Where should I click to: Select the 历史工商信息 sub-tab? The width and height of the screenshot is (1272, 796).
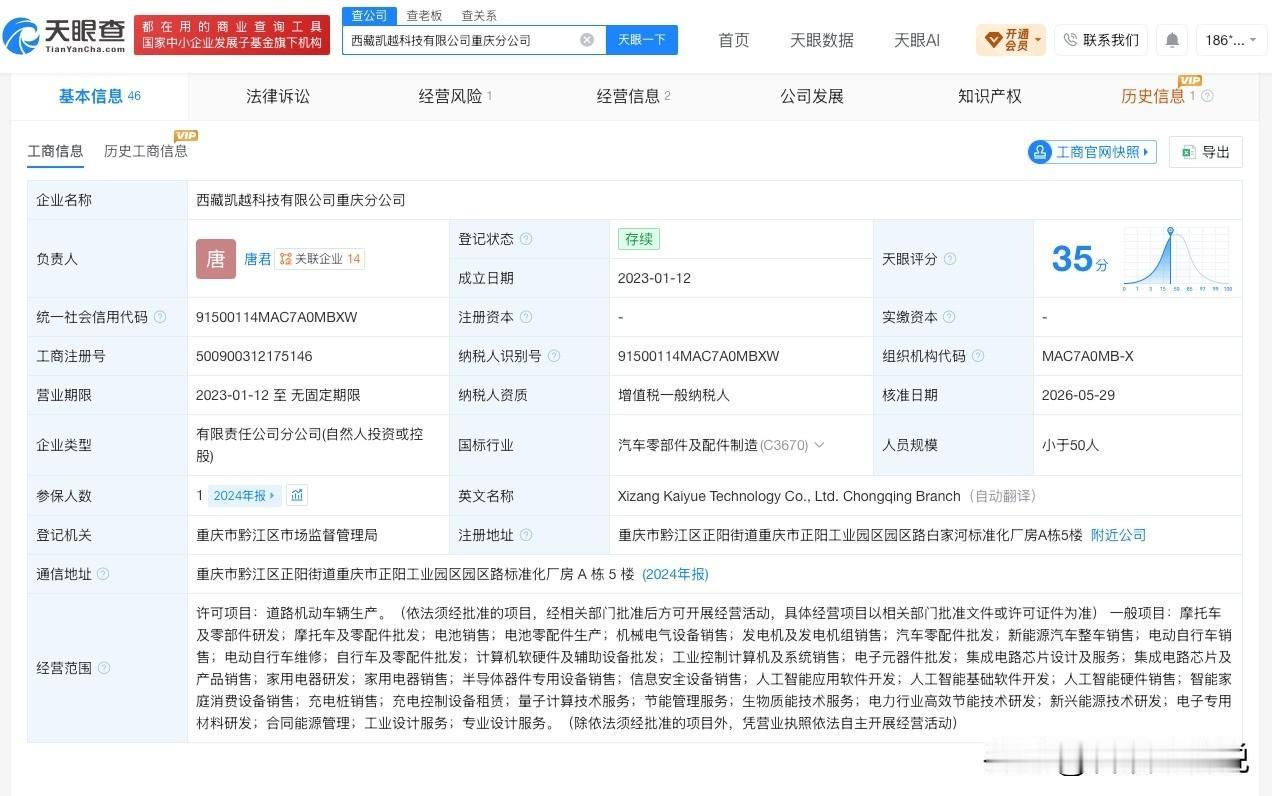click(146, 151)
